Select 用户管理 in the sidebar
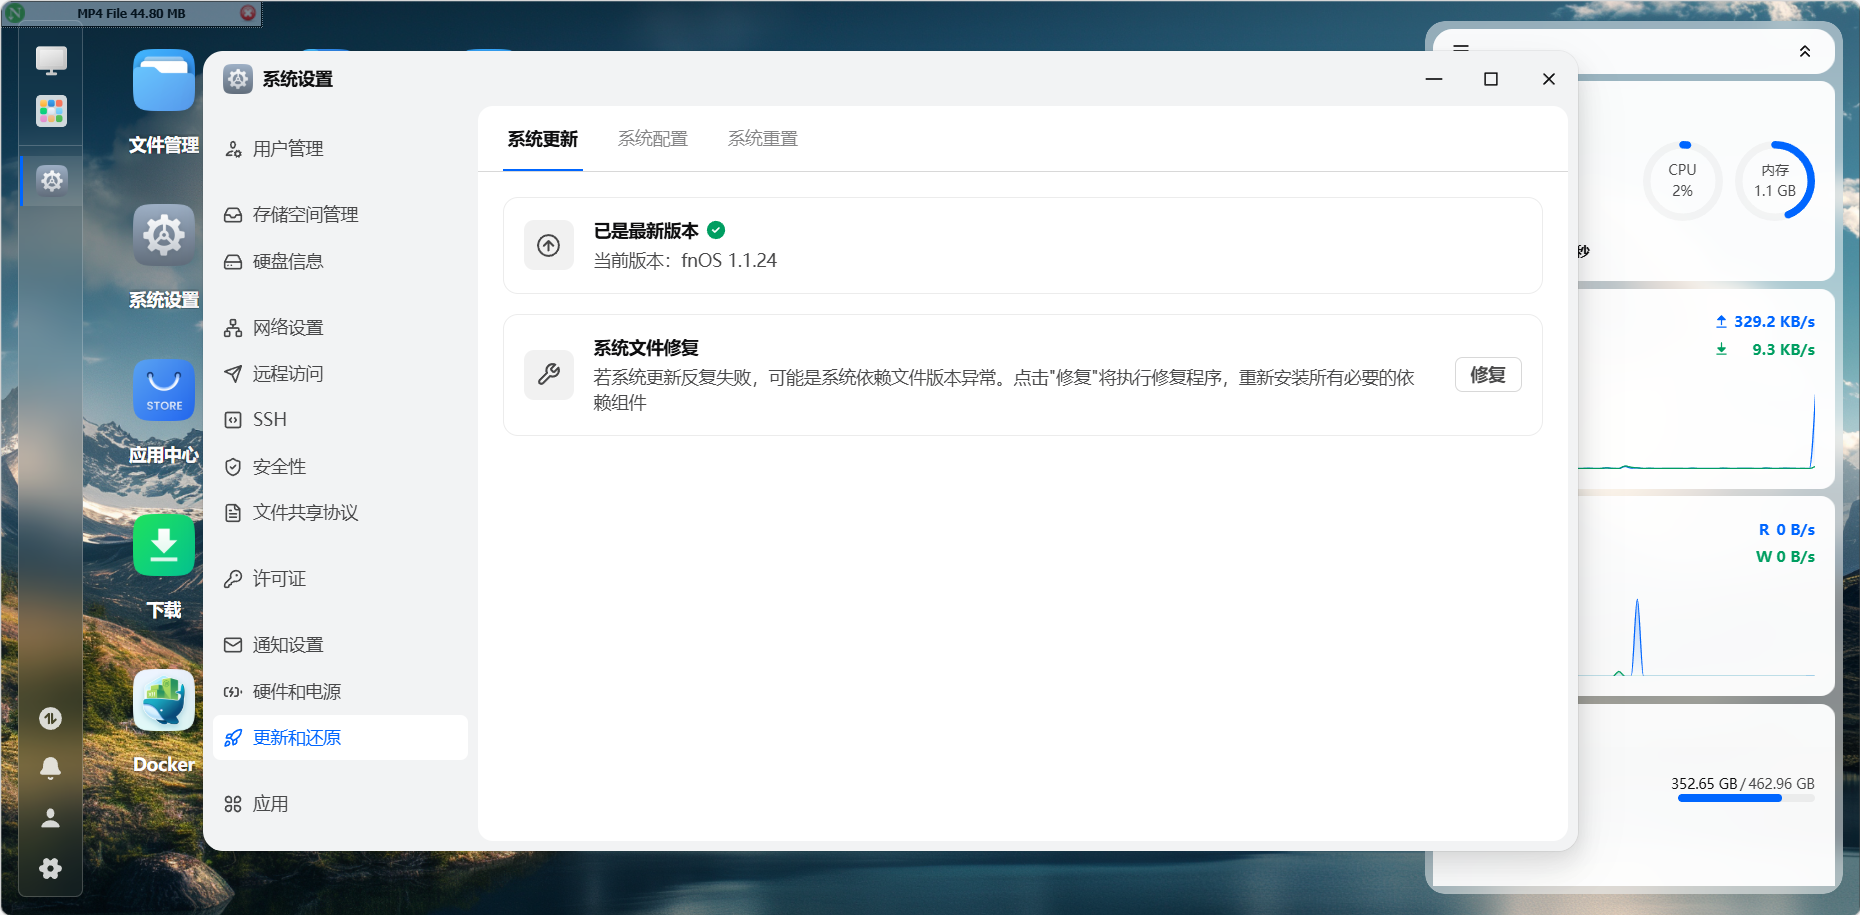The height and width of the screenshot is (915, 1860). (288, 149)
